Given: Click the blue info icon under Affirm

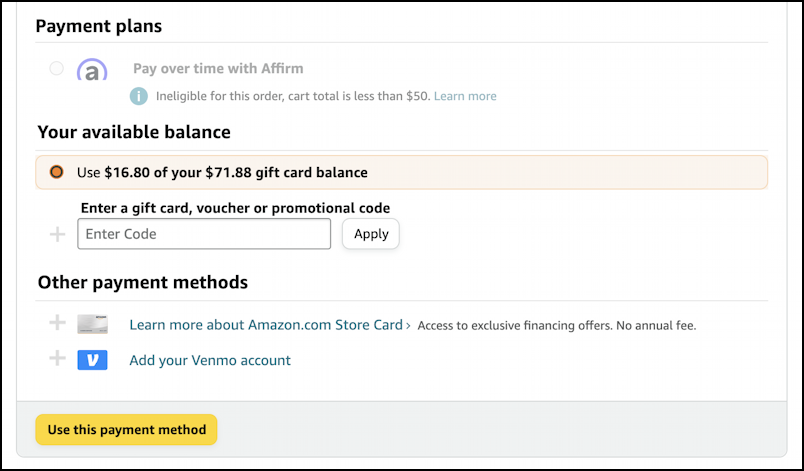Looking at the screenshot, I should click(x=138, y=96).
